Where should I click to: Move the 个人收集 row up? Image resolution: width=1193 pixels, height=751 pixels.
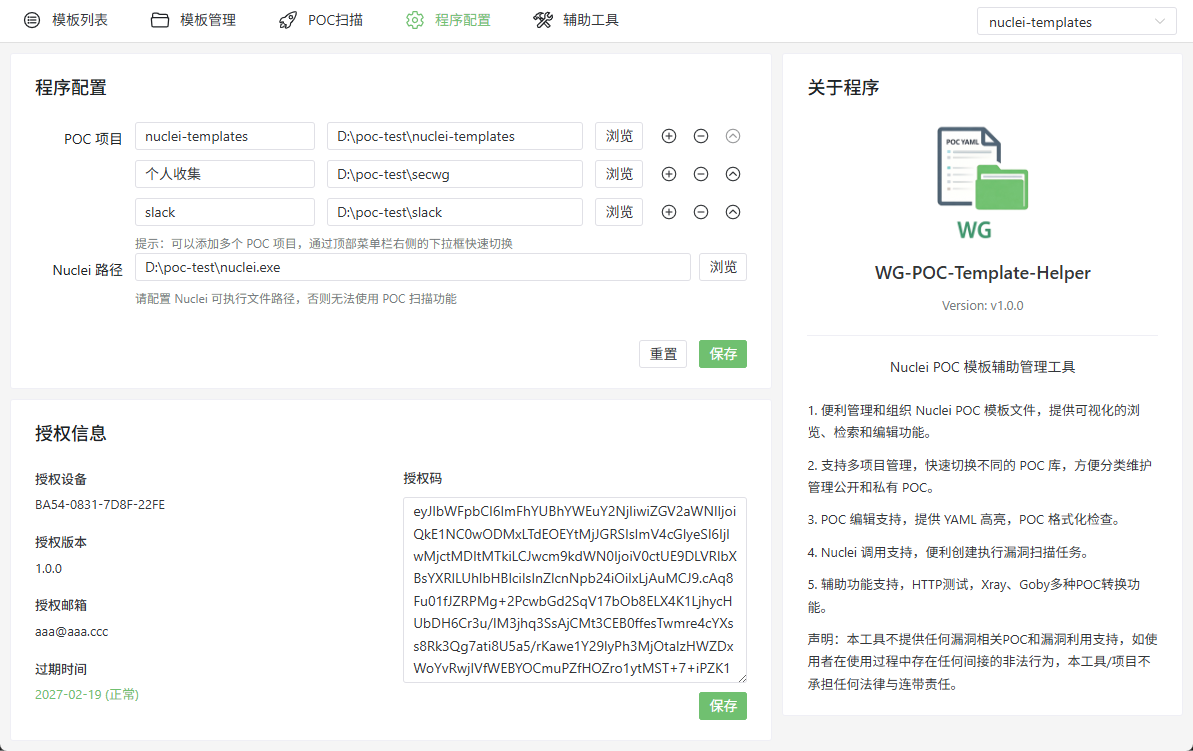[x=733, y=174]
